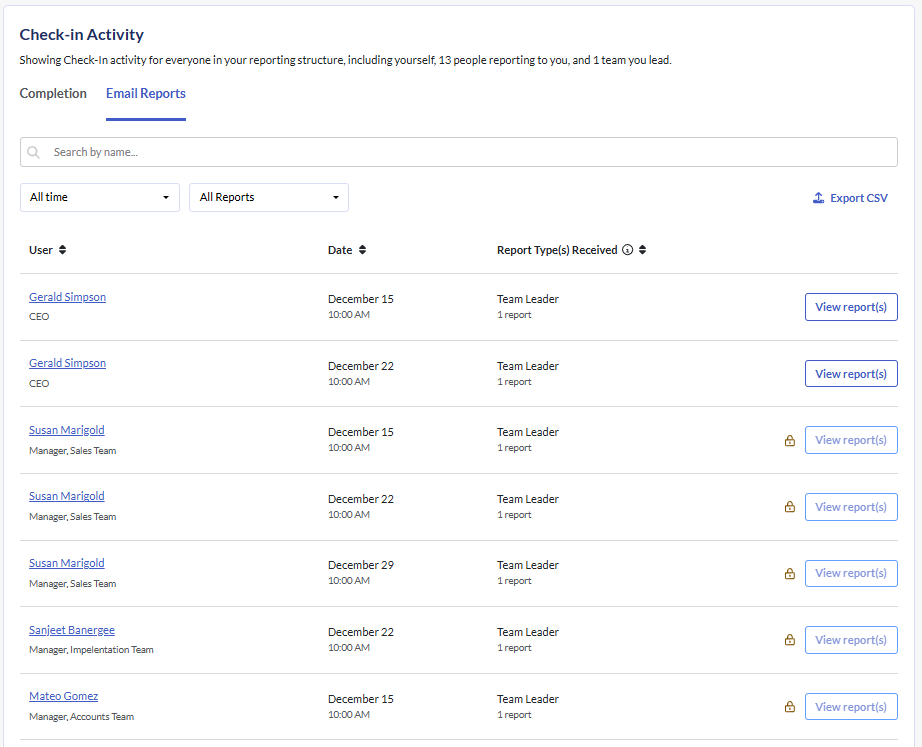
Task: Sort table by User column arrows
Action: 63,250
